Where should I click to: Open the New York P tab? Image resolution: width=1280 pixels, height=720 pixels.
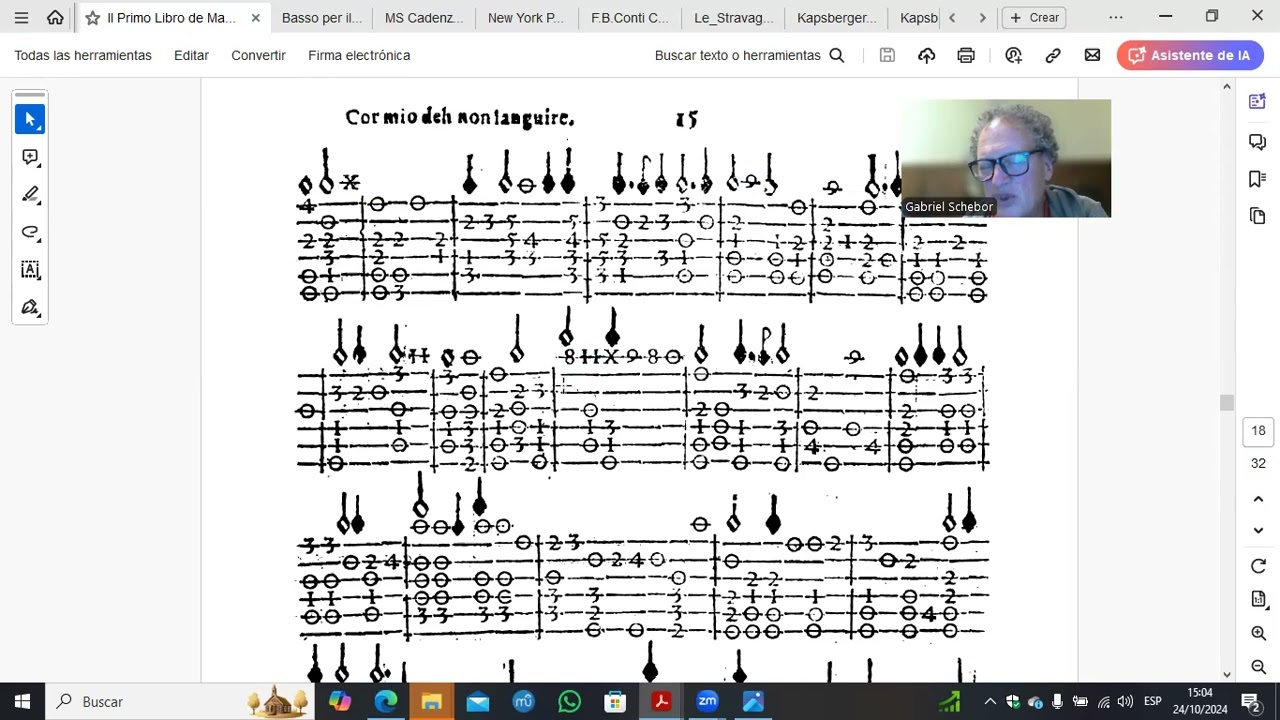pos(526,18)
